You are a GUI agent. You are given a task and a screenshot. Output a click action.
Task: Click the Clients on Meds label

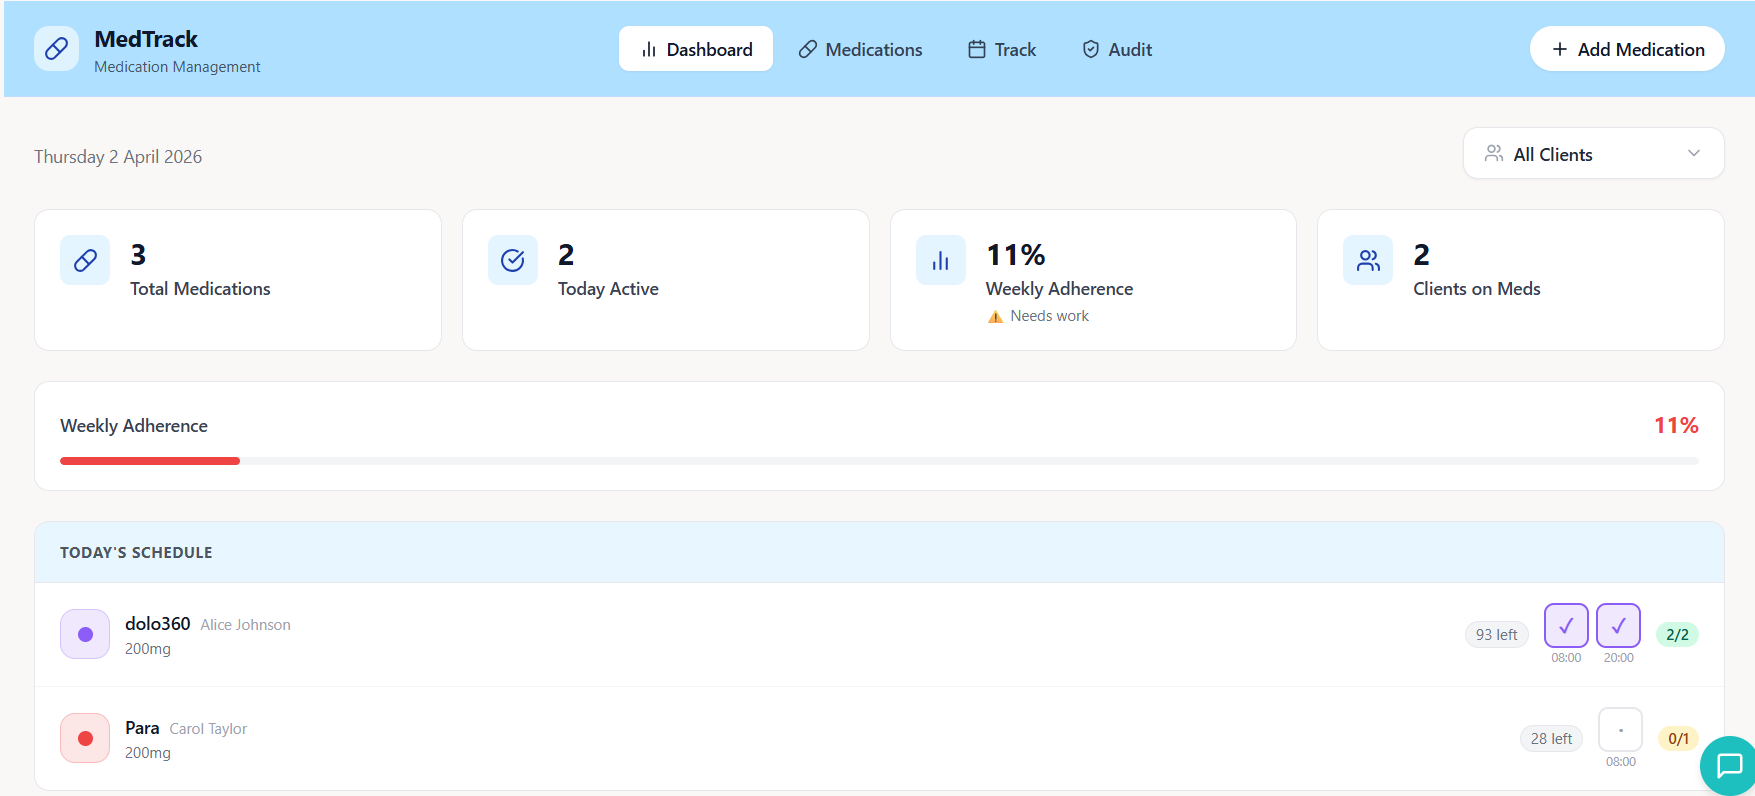[x=1476, y=288]
